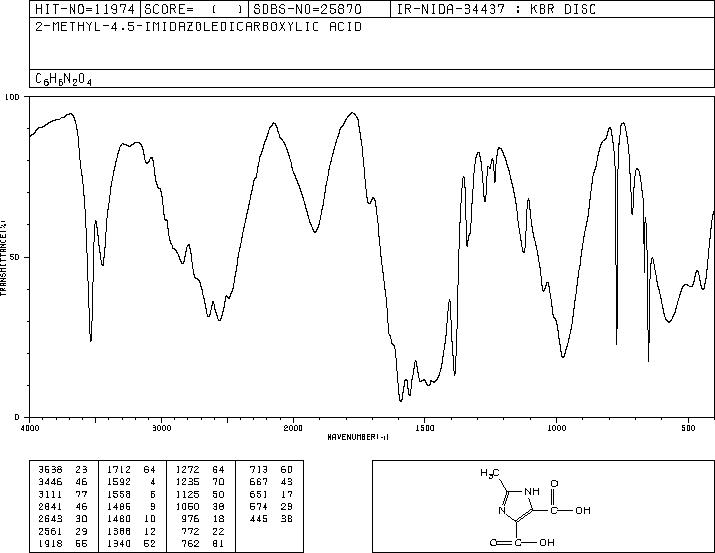Click the 1000 tick label on the x-axis
Screen dimensions: 715x553
click(x=556, y=428)
